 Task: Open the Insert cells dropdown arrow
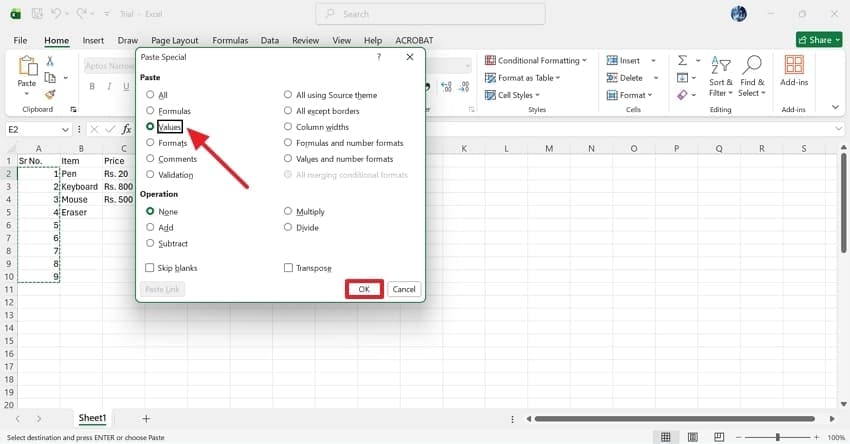point(653,61)
